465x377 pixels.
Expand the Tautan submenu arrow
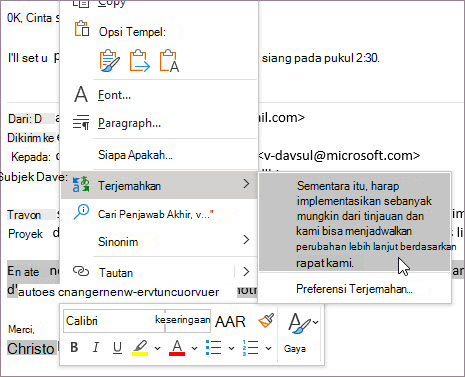pyautogui.click(x=246, y=271)
